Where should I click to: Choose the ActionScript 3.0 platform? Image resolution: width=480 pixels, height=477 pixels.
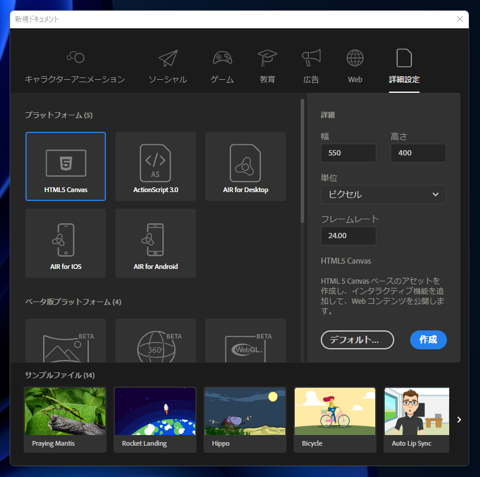click(x=156, y=166)
